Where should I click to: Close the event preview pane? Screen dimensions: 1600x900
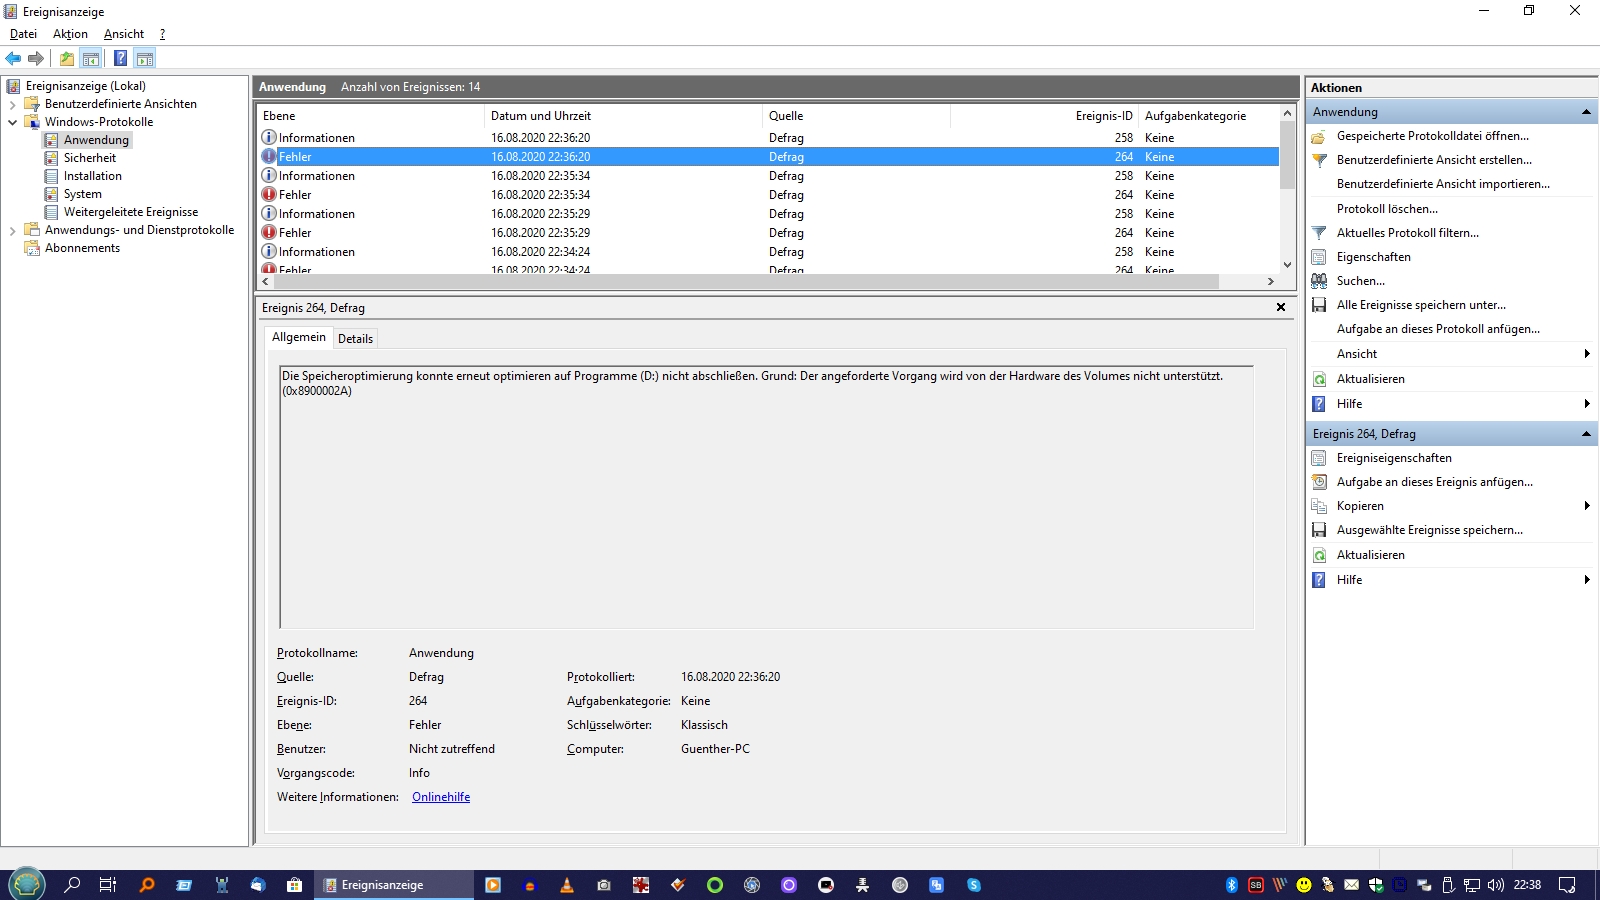tap(1281, 307)
